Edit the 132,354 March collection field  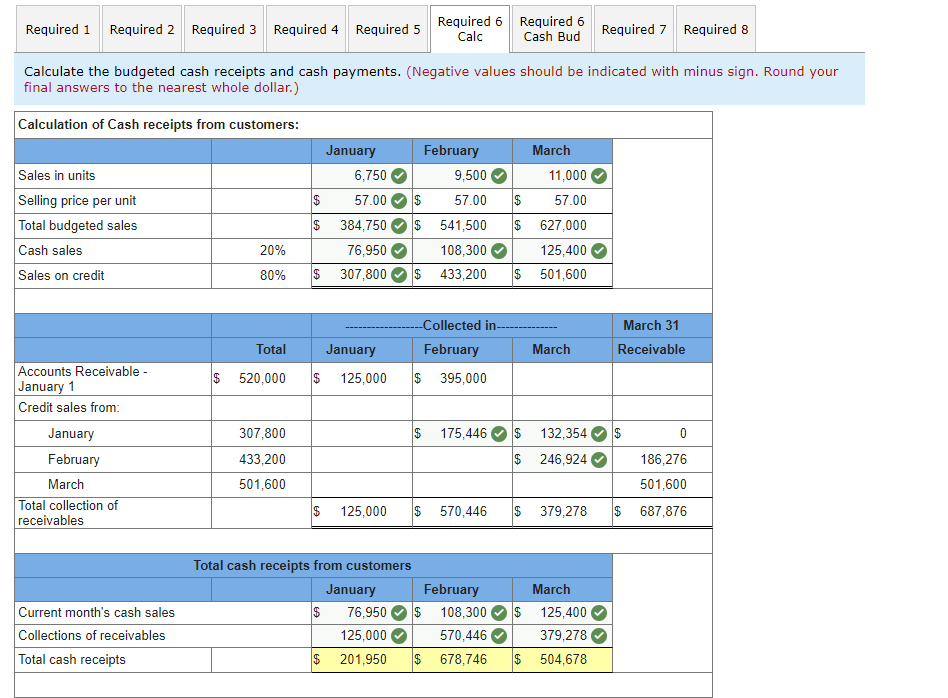562,433
